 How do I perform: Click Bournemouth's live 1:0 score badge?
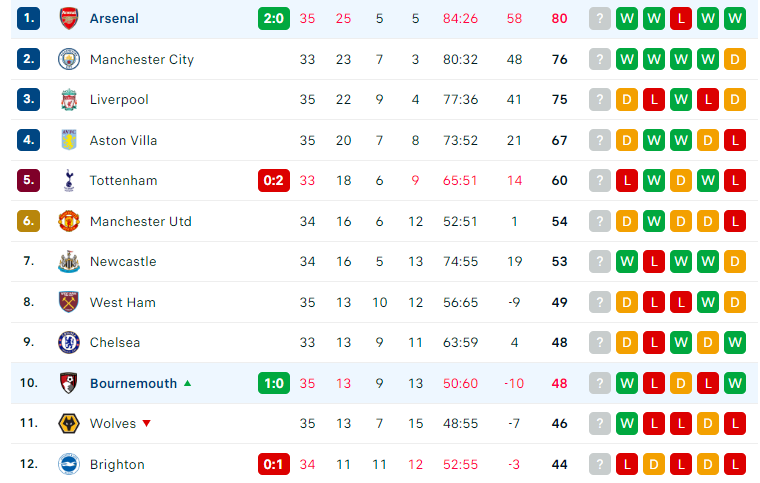274,383
